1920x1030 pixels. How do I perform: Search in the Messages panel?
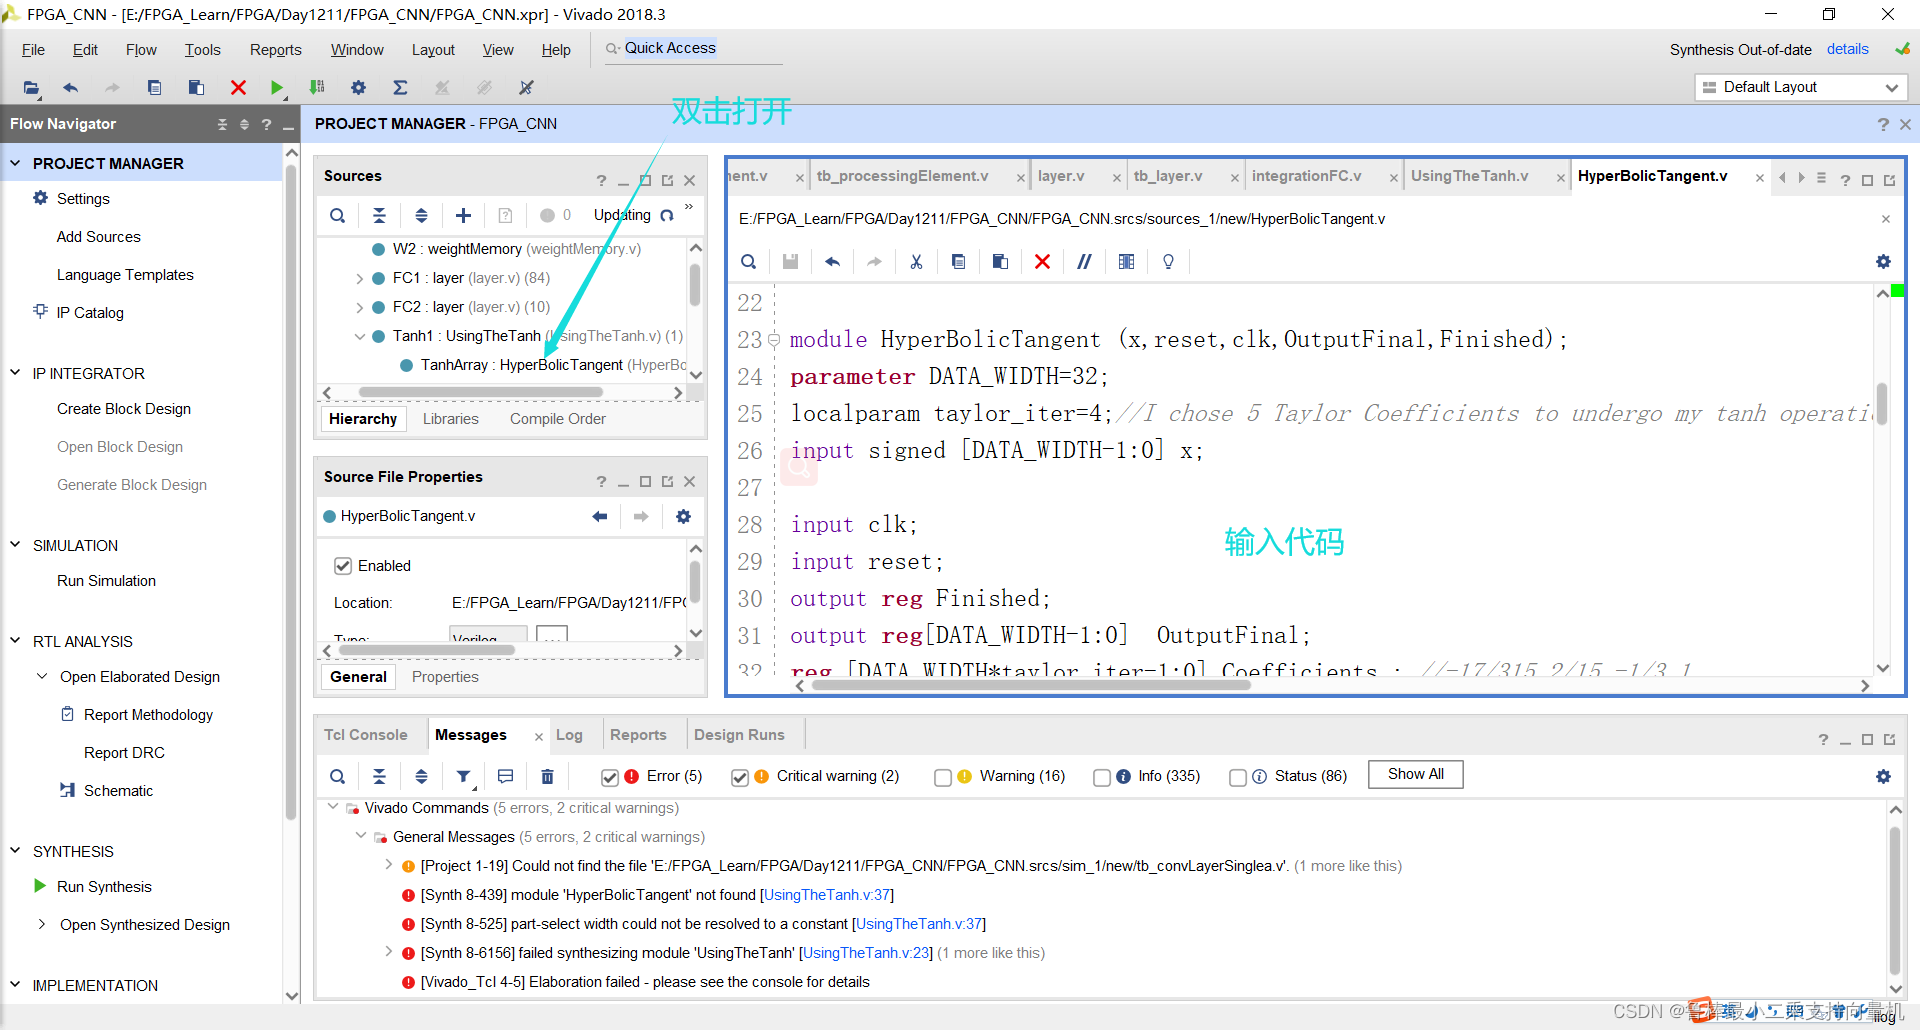[338, 776]
